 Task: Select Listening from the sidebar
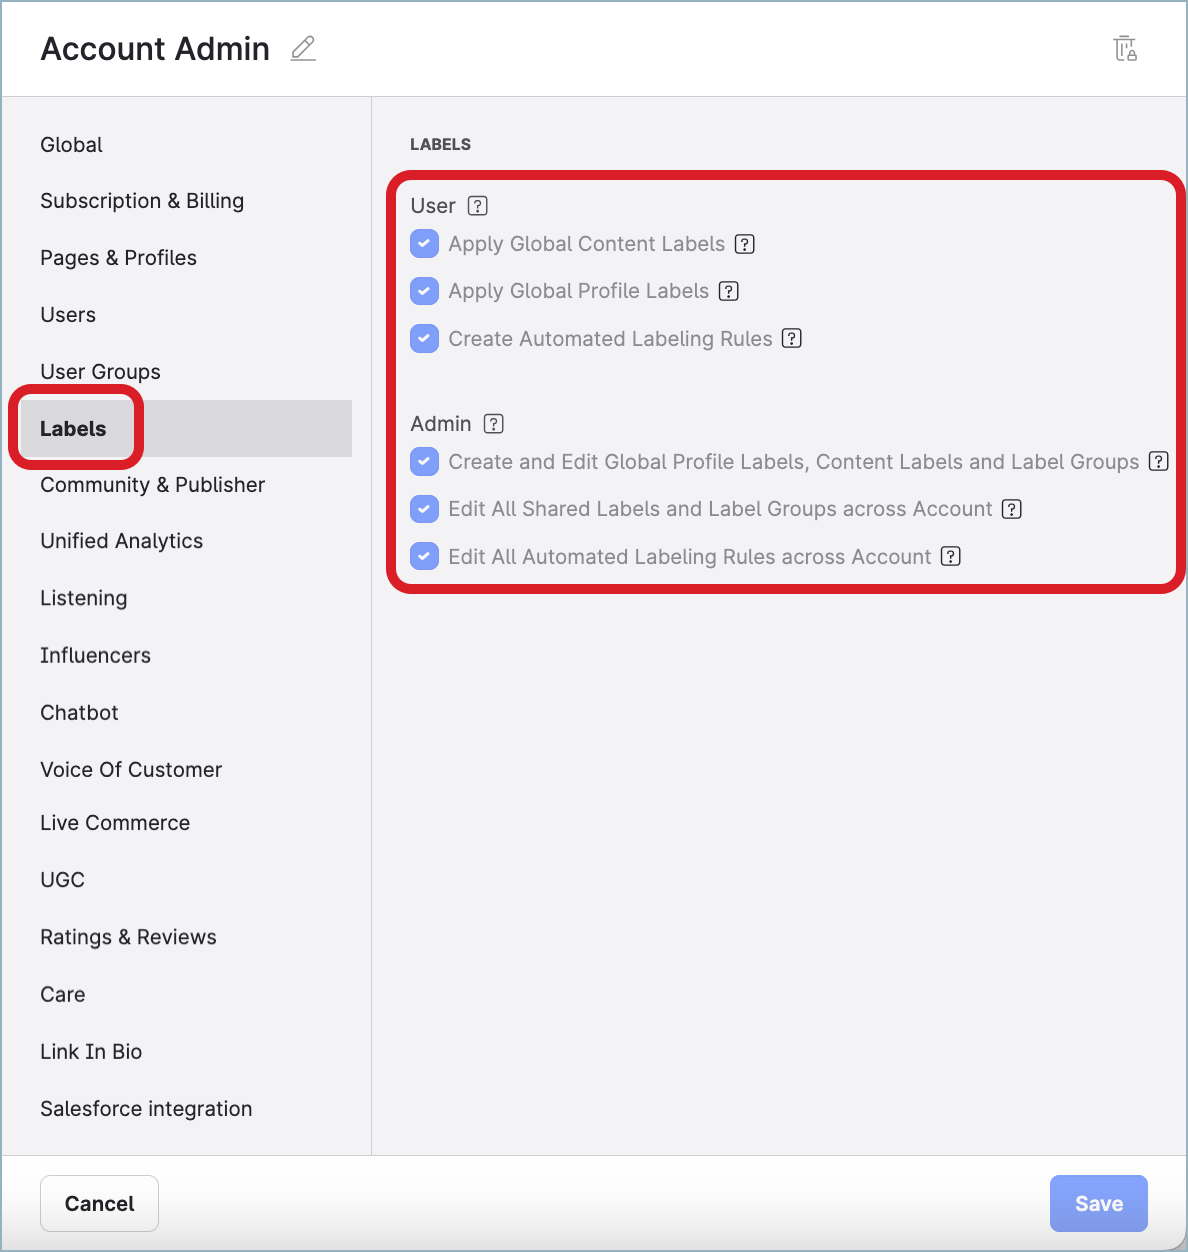[x=83, y=598]
